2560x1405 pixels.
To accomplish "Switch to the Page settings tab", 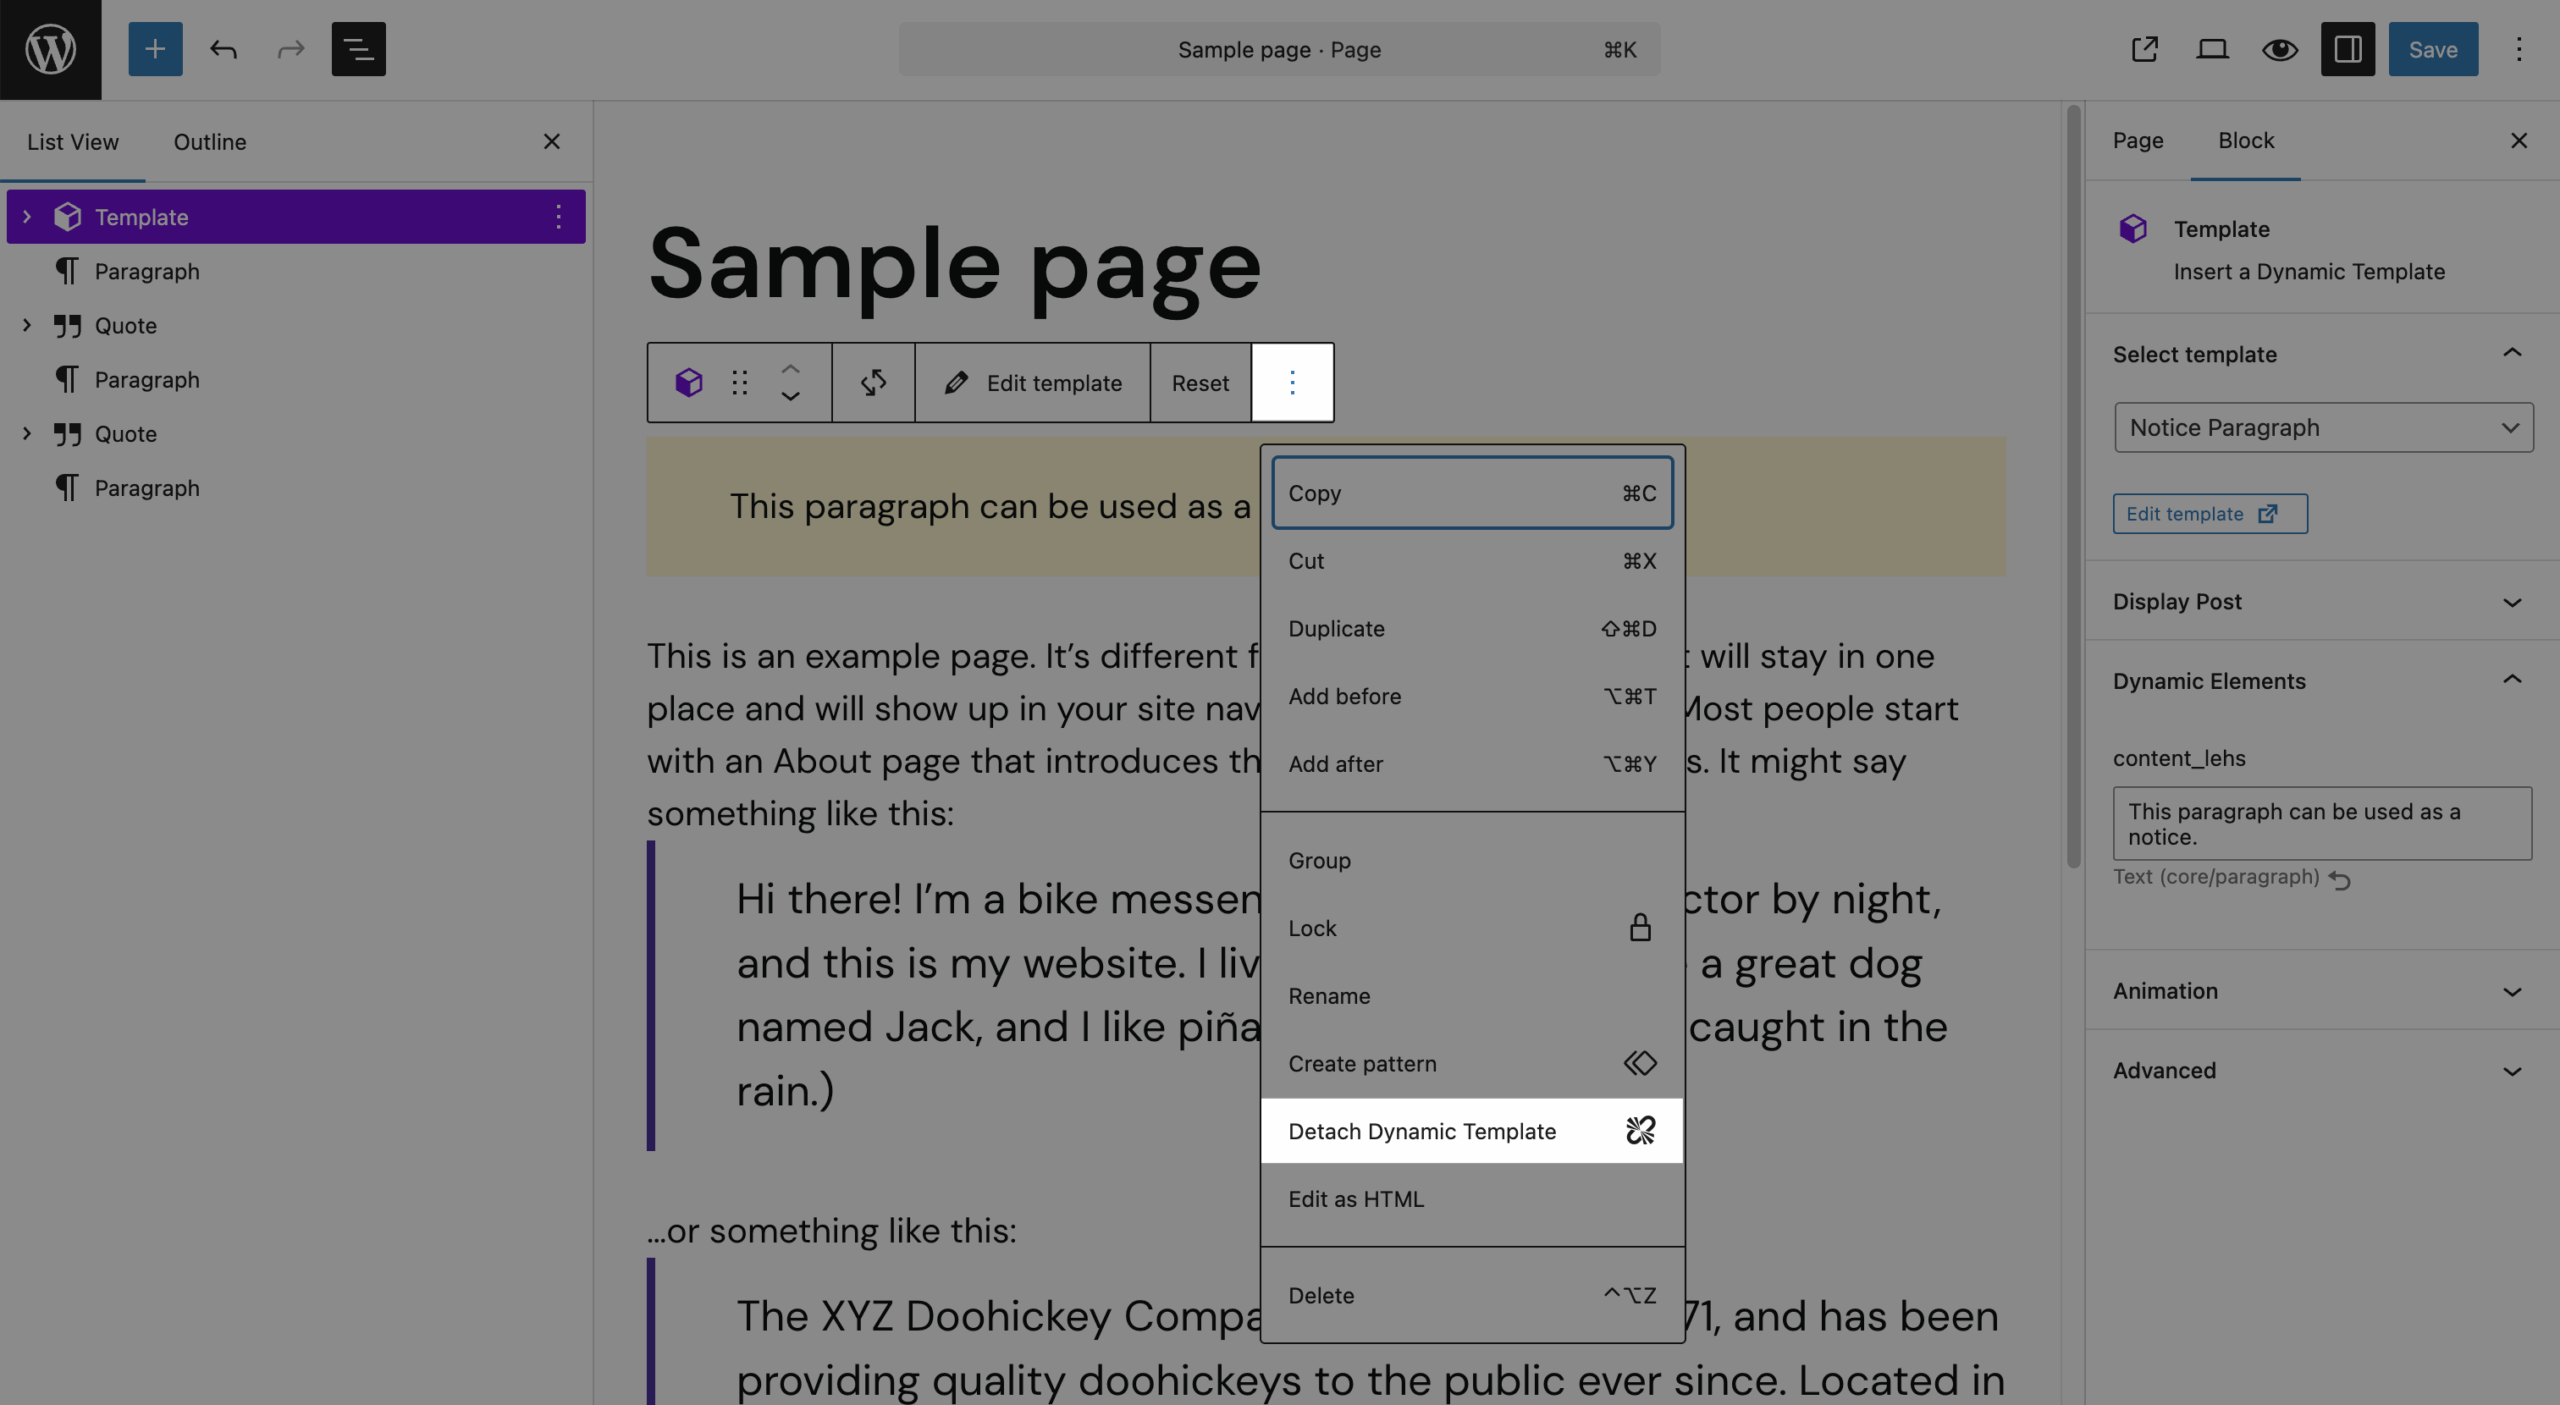I will 2138,141.
